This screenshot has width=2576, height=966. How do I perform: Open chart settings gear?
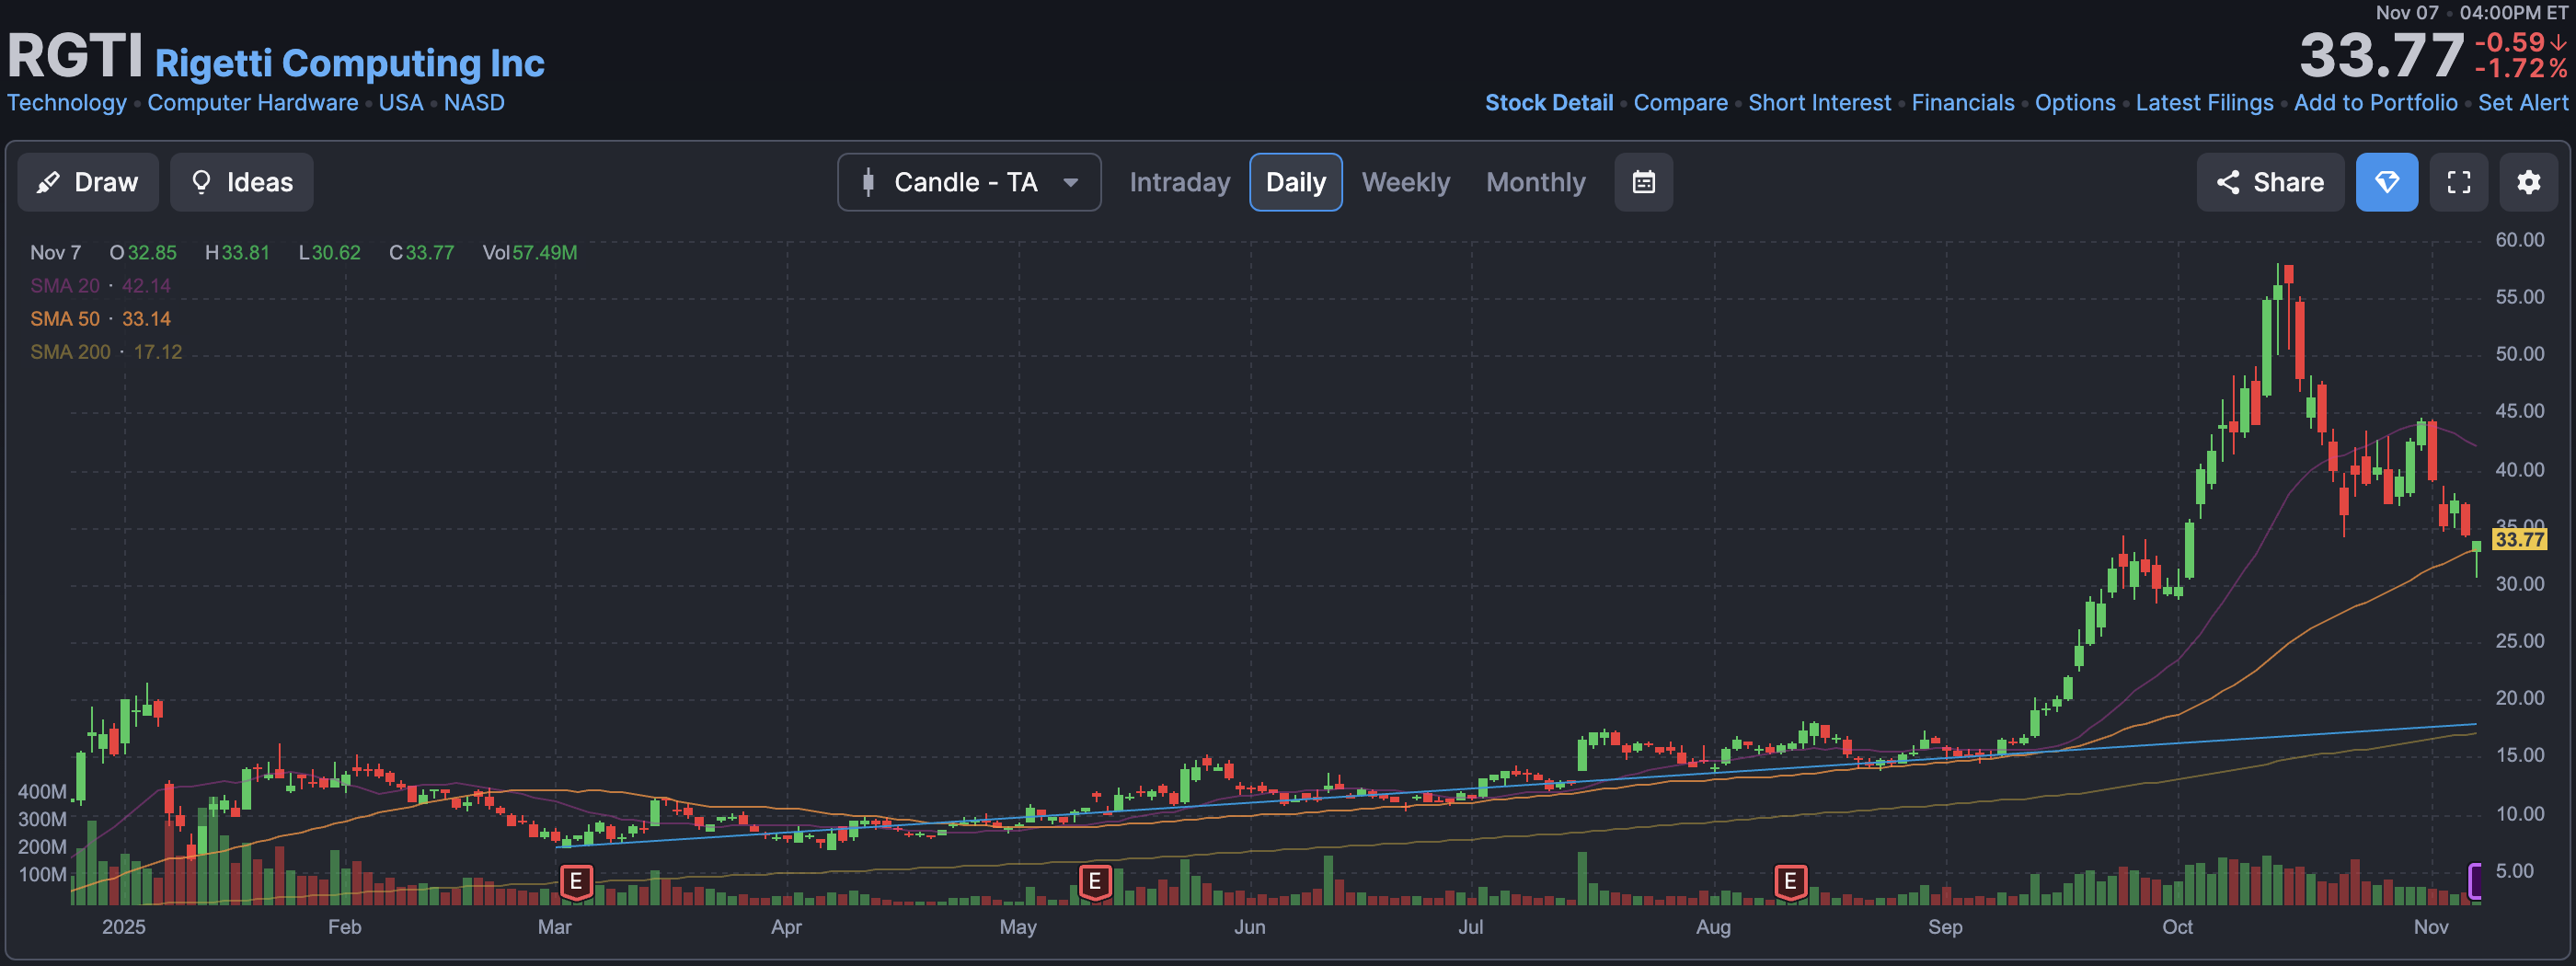click(2528, 182)
